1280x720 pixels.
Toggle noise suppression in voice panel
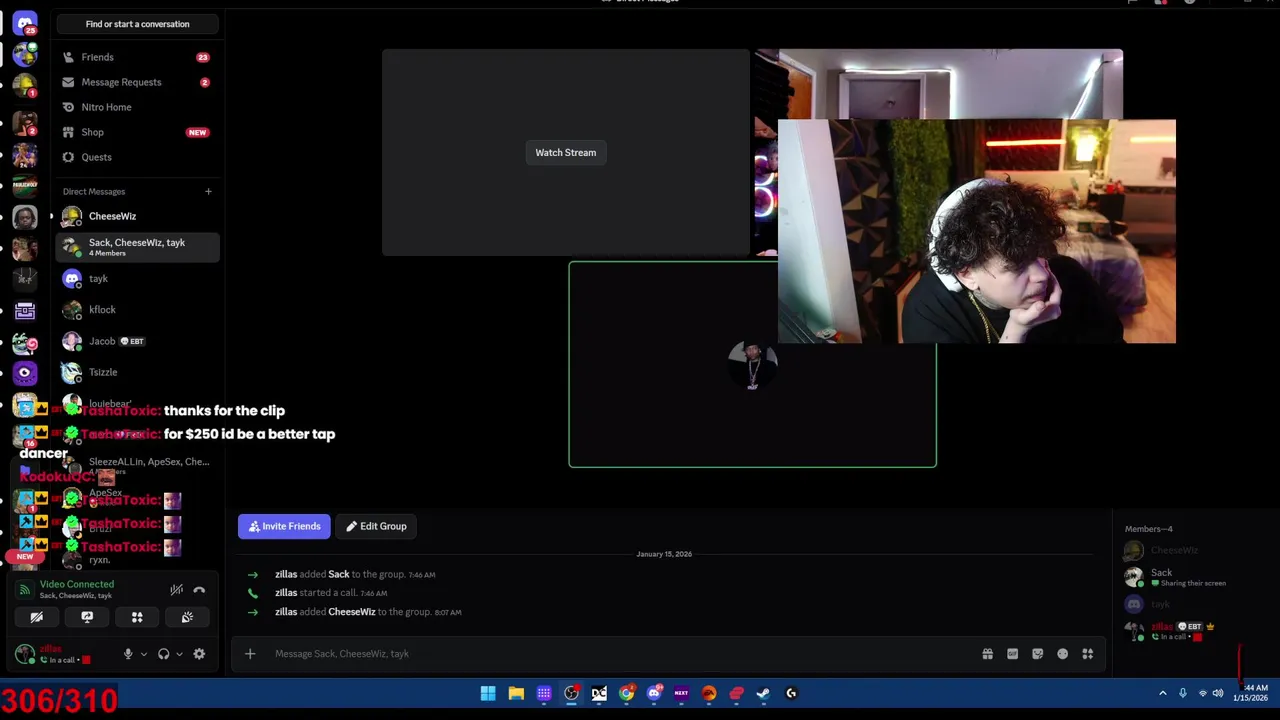[x=176, y=590]
